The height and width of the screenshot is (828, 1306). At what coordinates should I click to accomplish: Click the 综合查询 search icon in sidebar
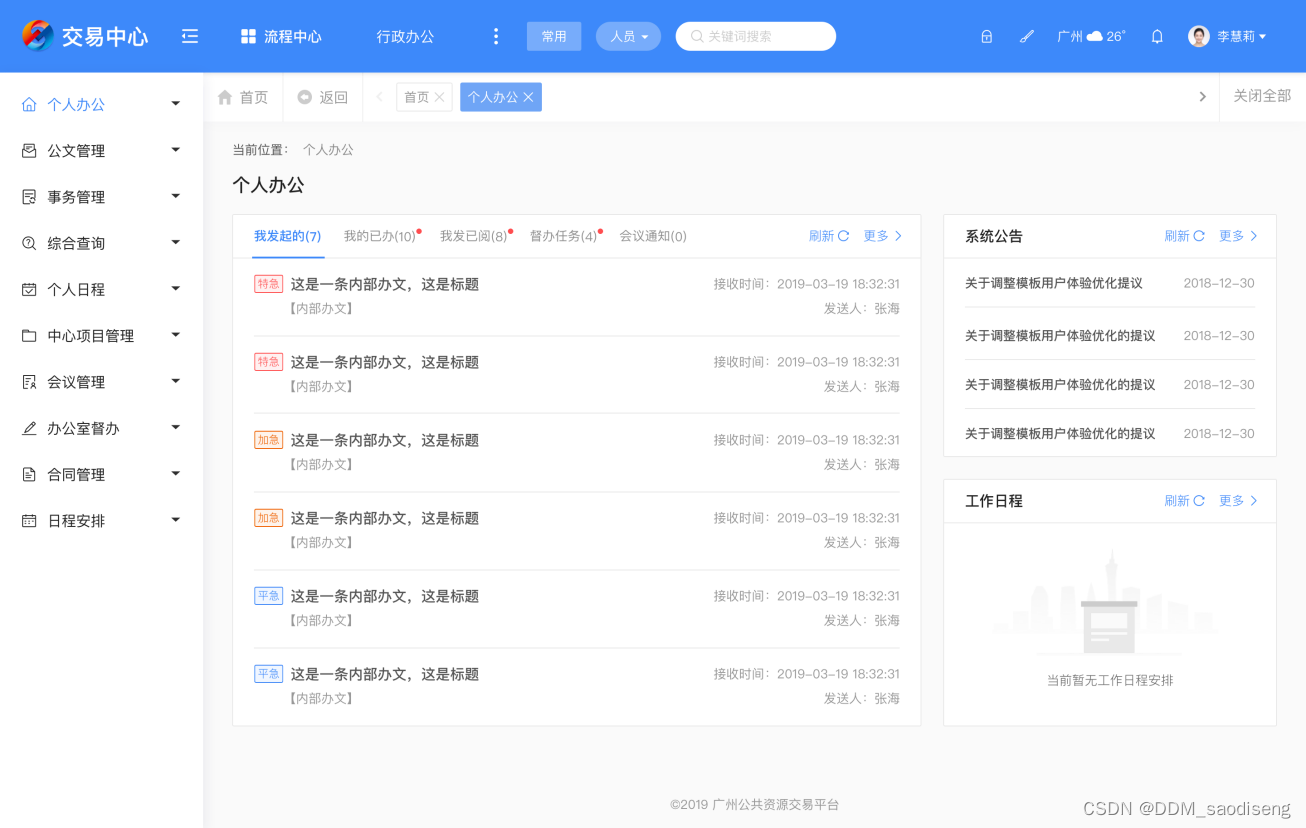29,243
